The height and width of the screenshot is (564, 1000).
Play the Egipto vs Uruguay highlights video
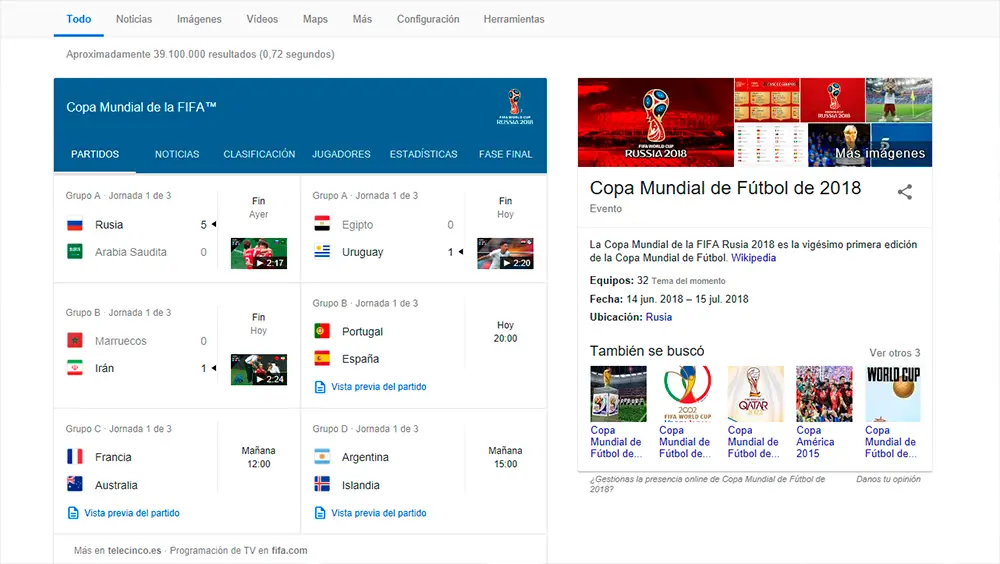(505, 253)
